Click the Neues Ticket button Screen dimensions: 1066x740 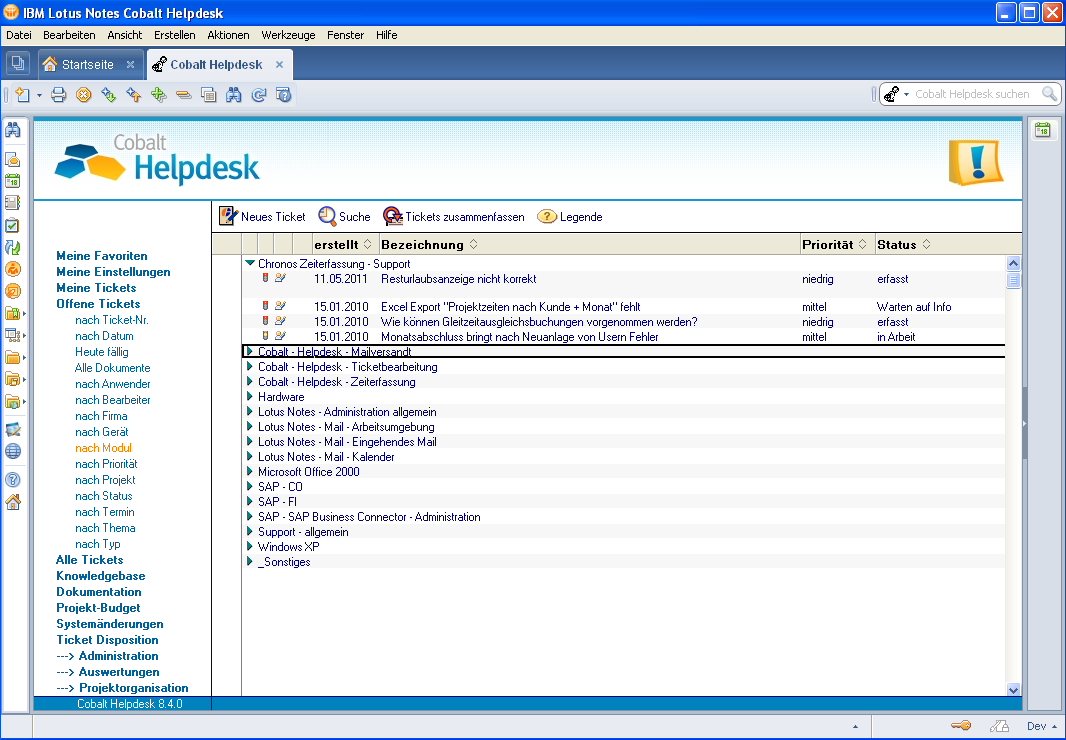(x=262, y=217)
